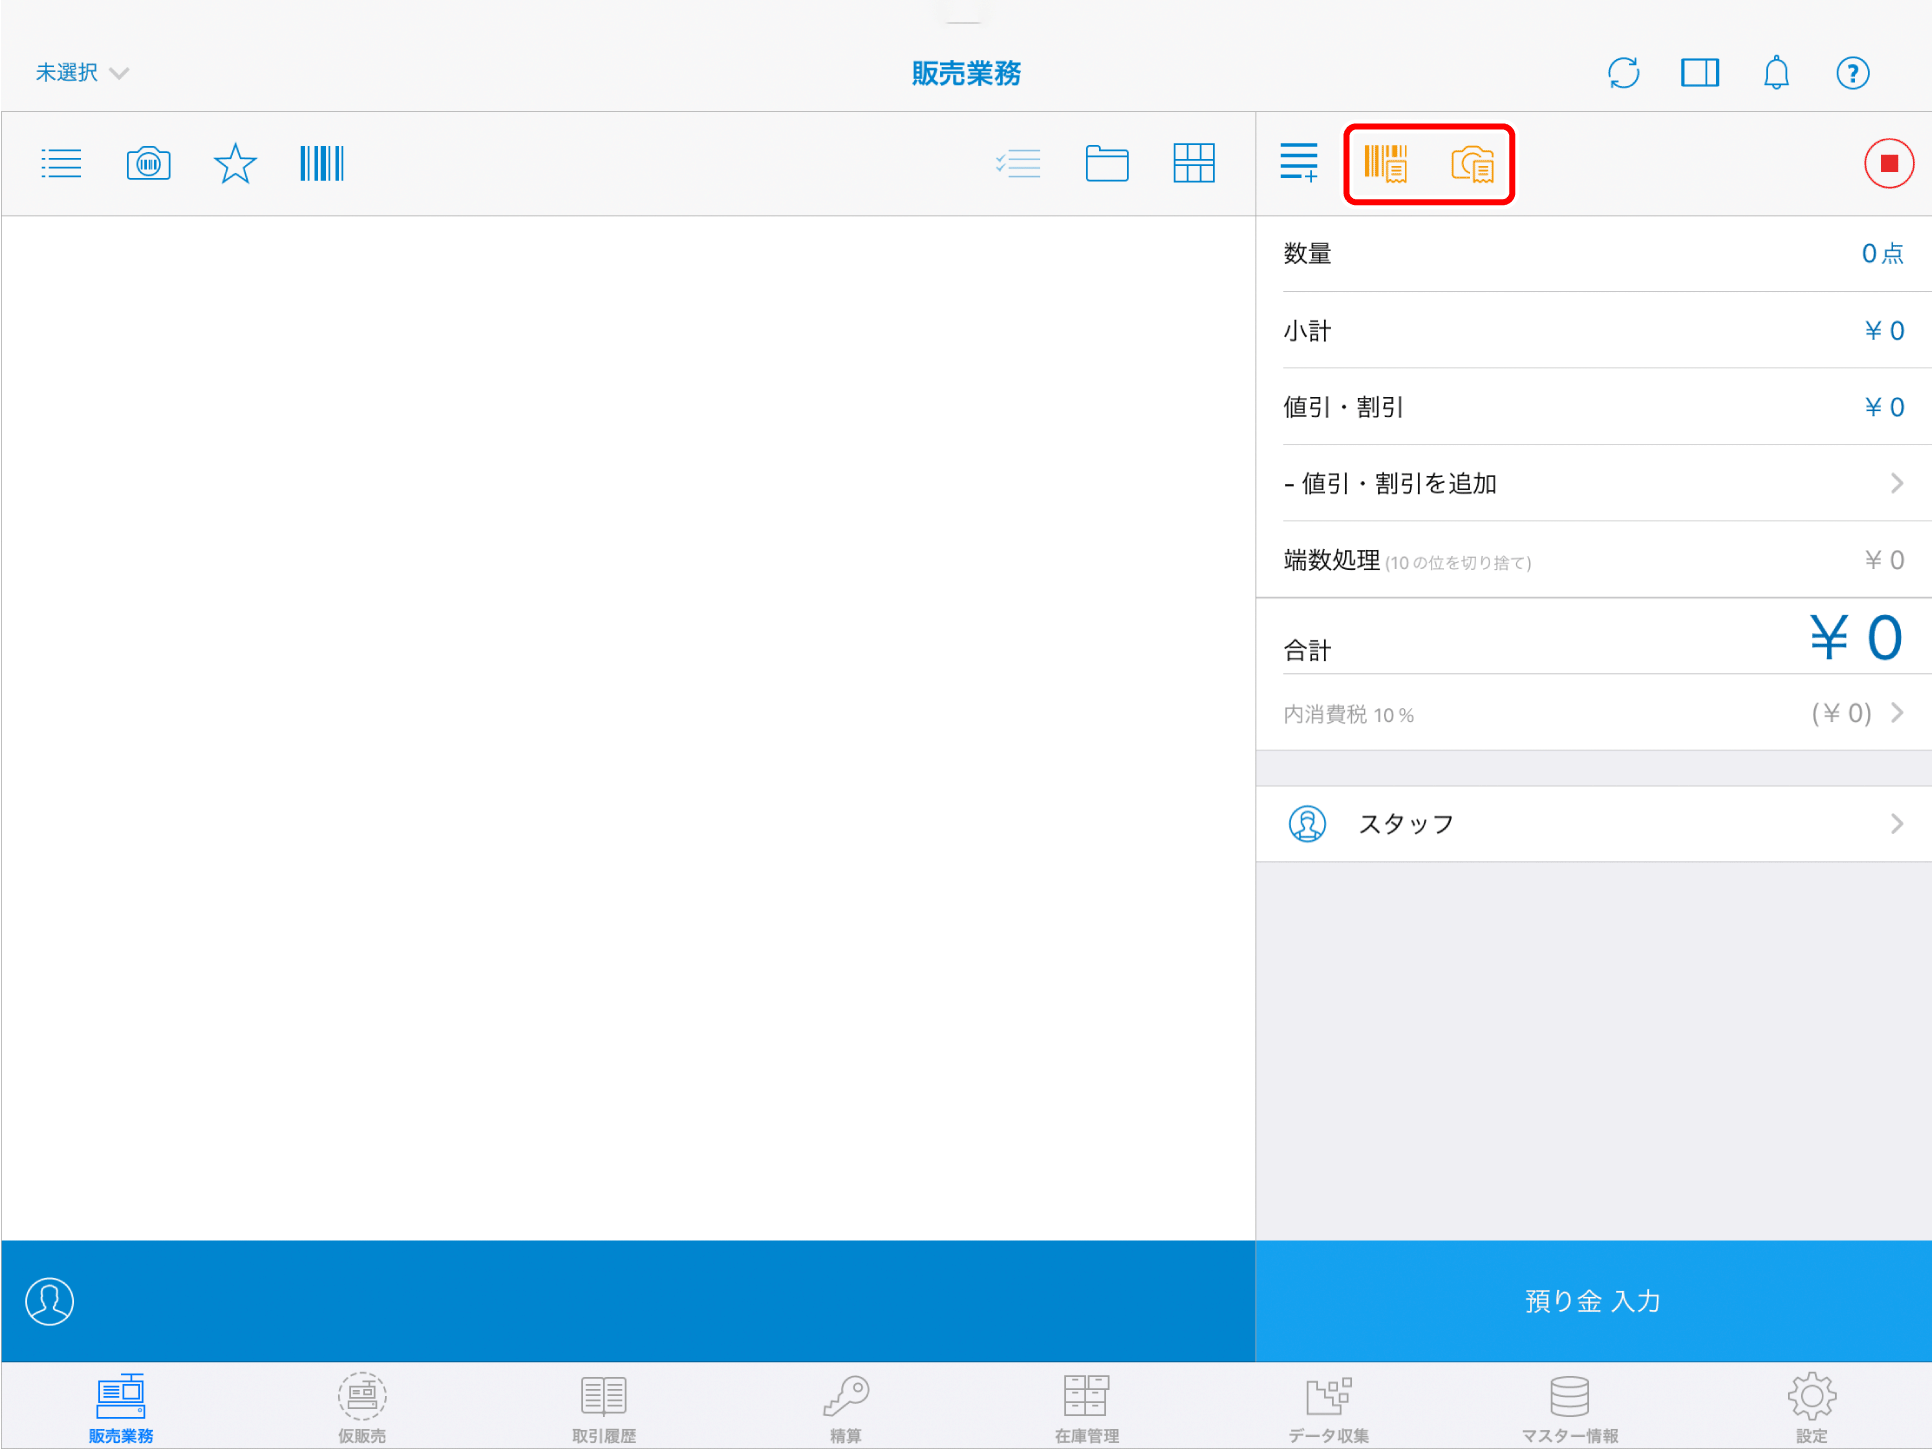Screen dimensions: 1932x1449
Task: Switch to grid layout icon
Action: (x=1193, y=163)
